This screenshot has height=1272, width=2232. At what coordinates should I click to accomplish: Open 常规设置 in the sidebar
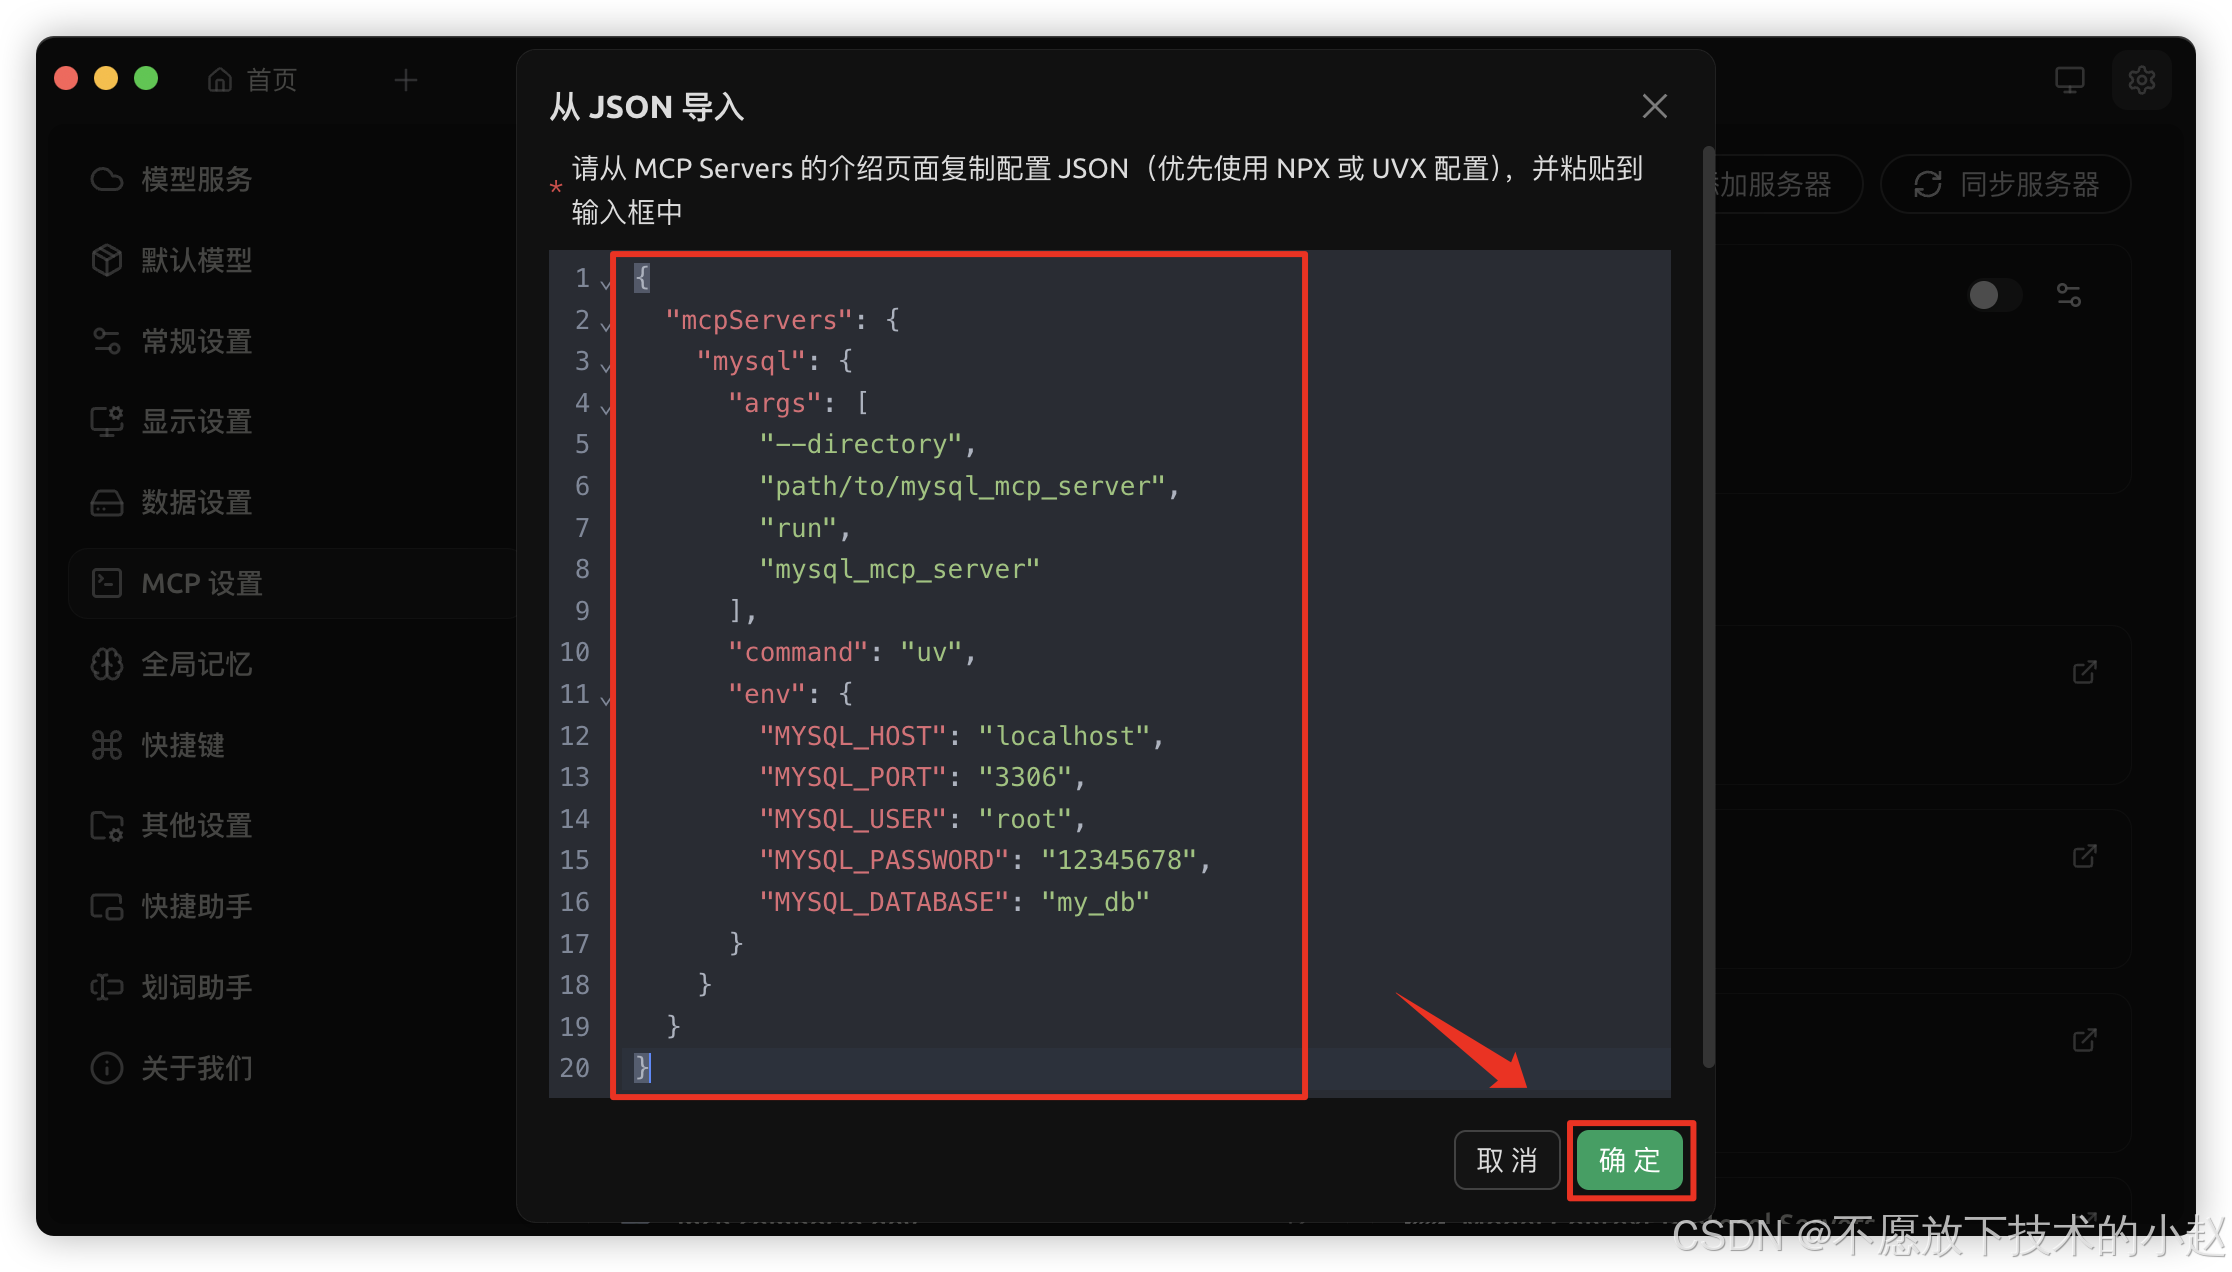click(290, 341)
